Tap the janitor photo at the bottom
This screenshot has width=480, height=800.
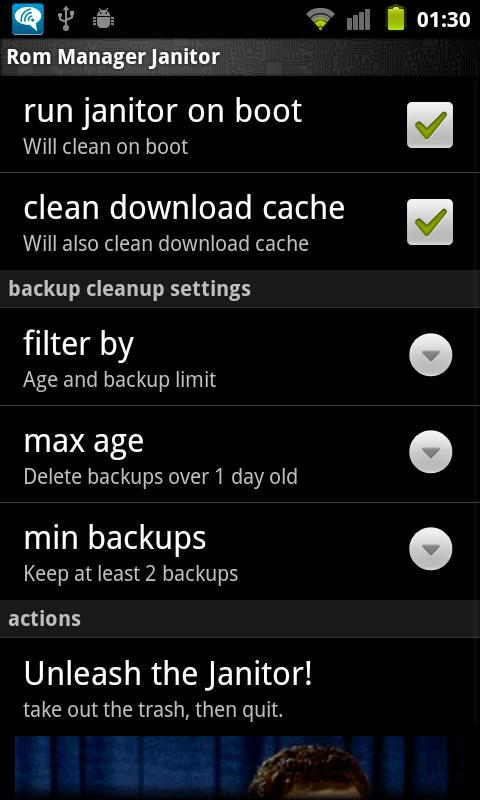coord(240,768)
